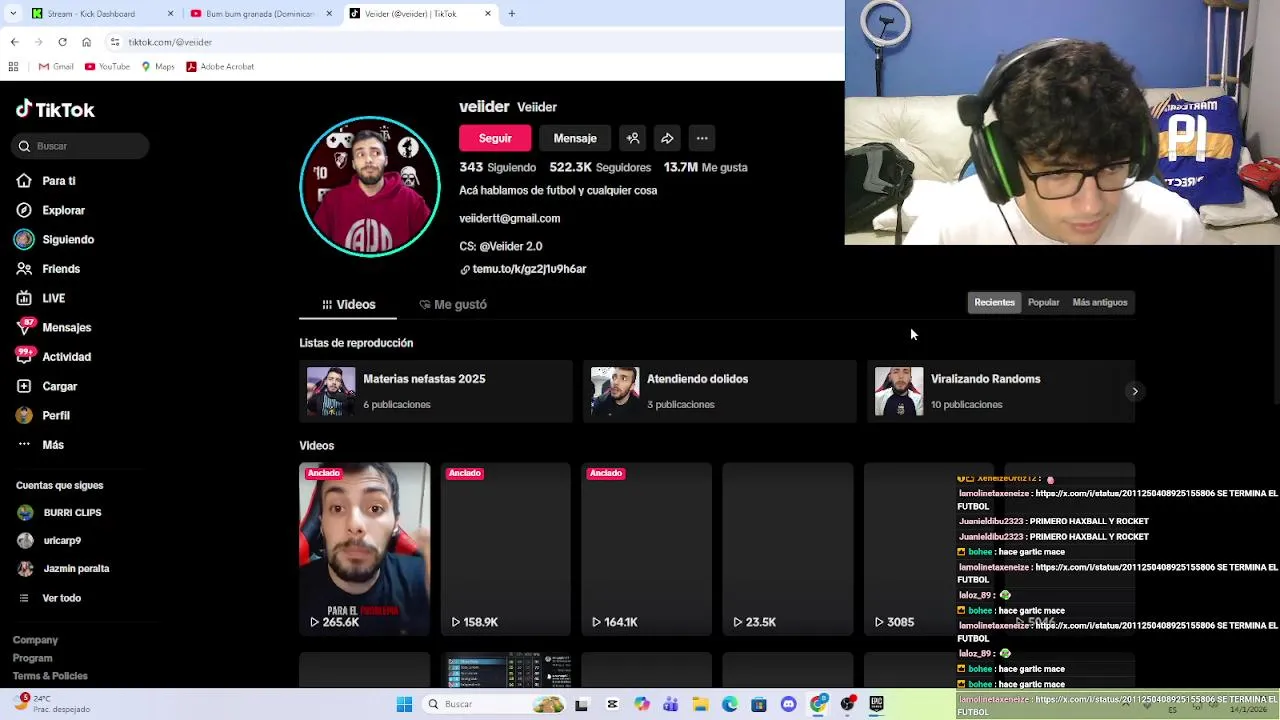Open the 522.3K Seguidores list
This screenshot has height=720, width=1280.
click(600, 167)
